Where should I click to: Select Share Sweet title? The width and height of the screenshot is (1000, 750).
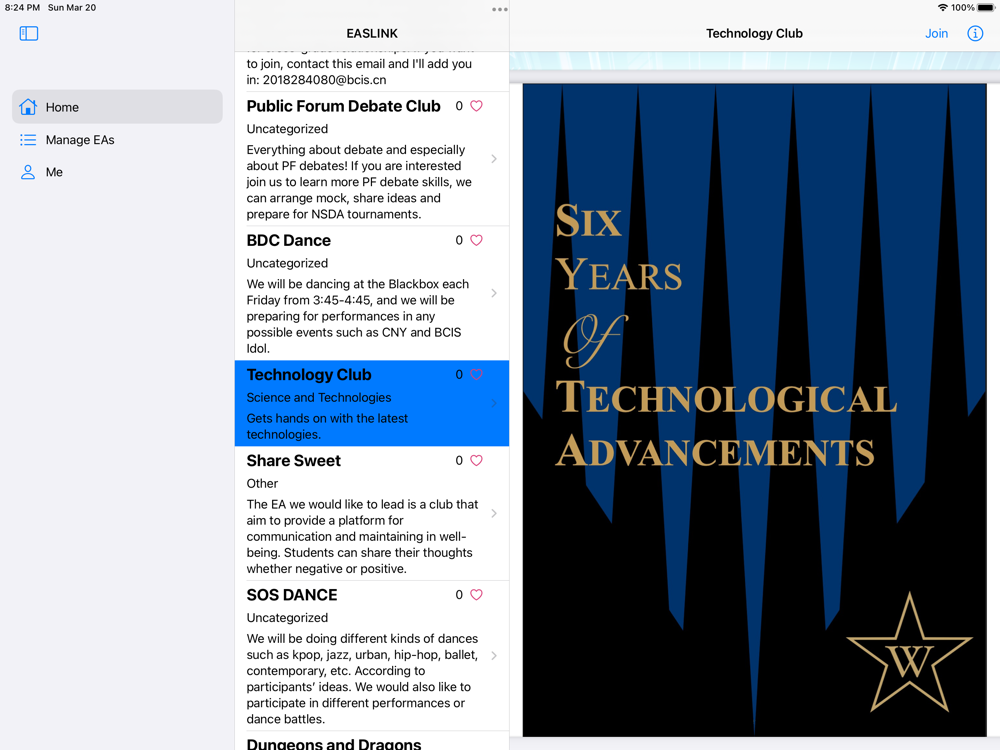(x=293, y=460)
